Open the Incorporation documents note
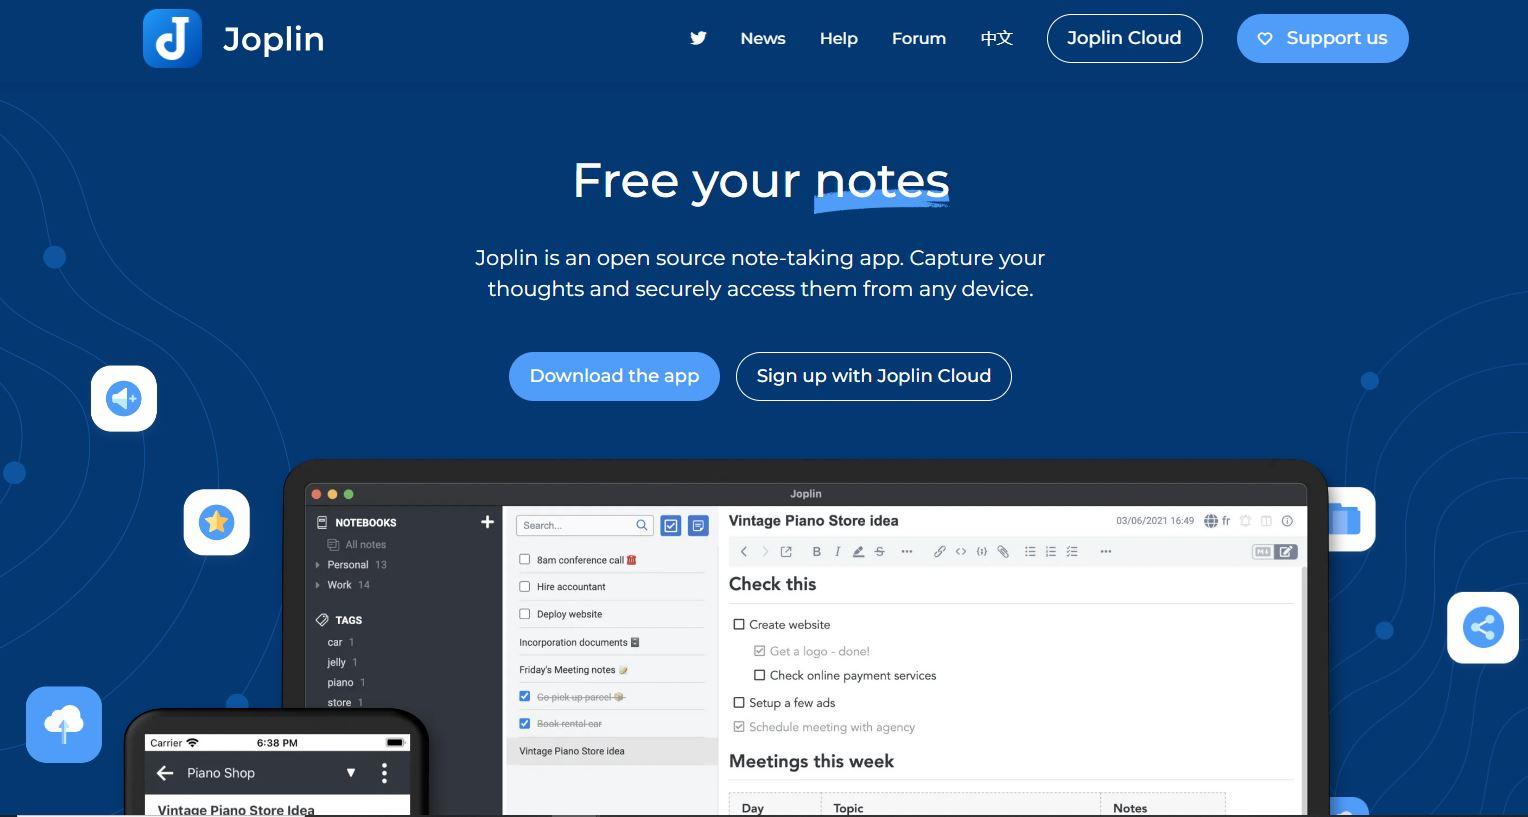This screenshot has height=817, width=1528. [x=579, y=642]
